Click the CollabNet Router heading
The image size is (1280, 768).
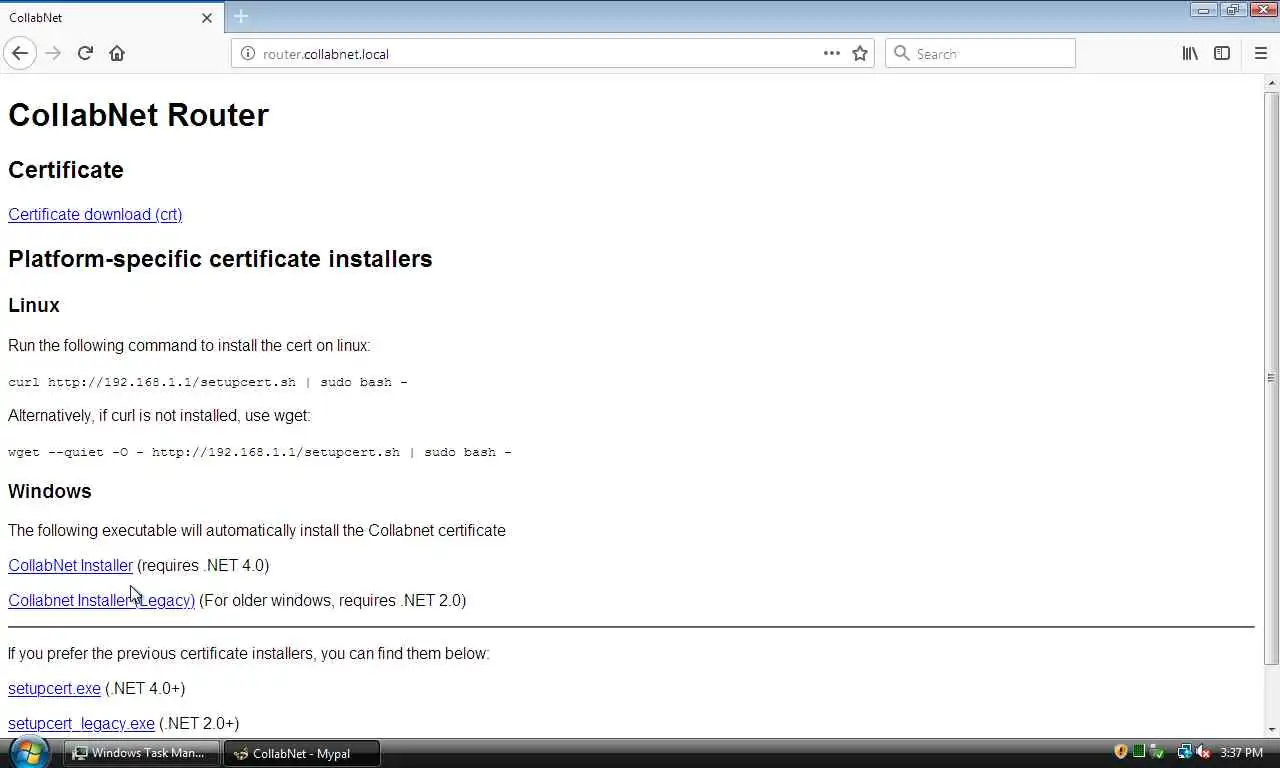click(x=138, y=115)
